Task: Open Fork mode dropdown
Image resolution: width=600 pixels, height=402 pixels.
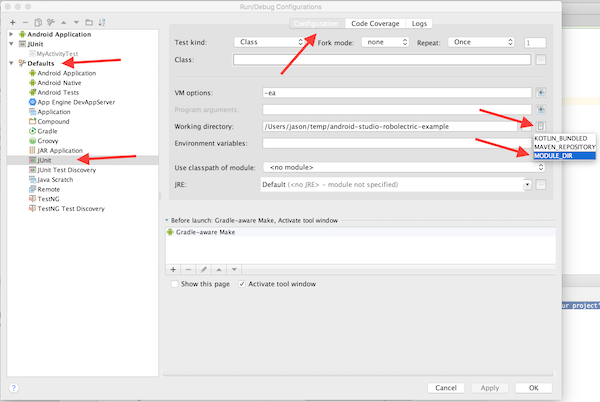Action: (x=385, y=42)
